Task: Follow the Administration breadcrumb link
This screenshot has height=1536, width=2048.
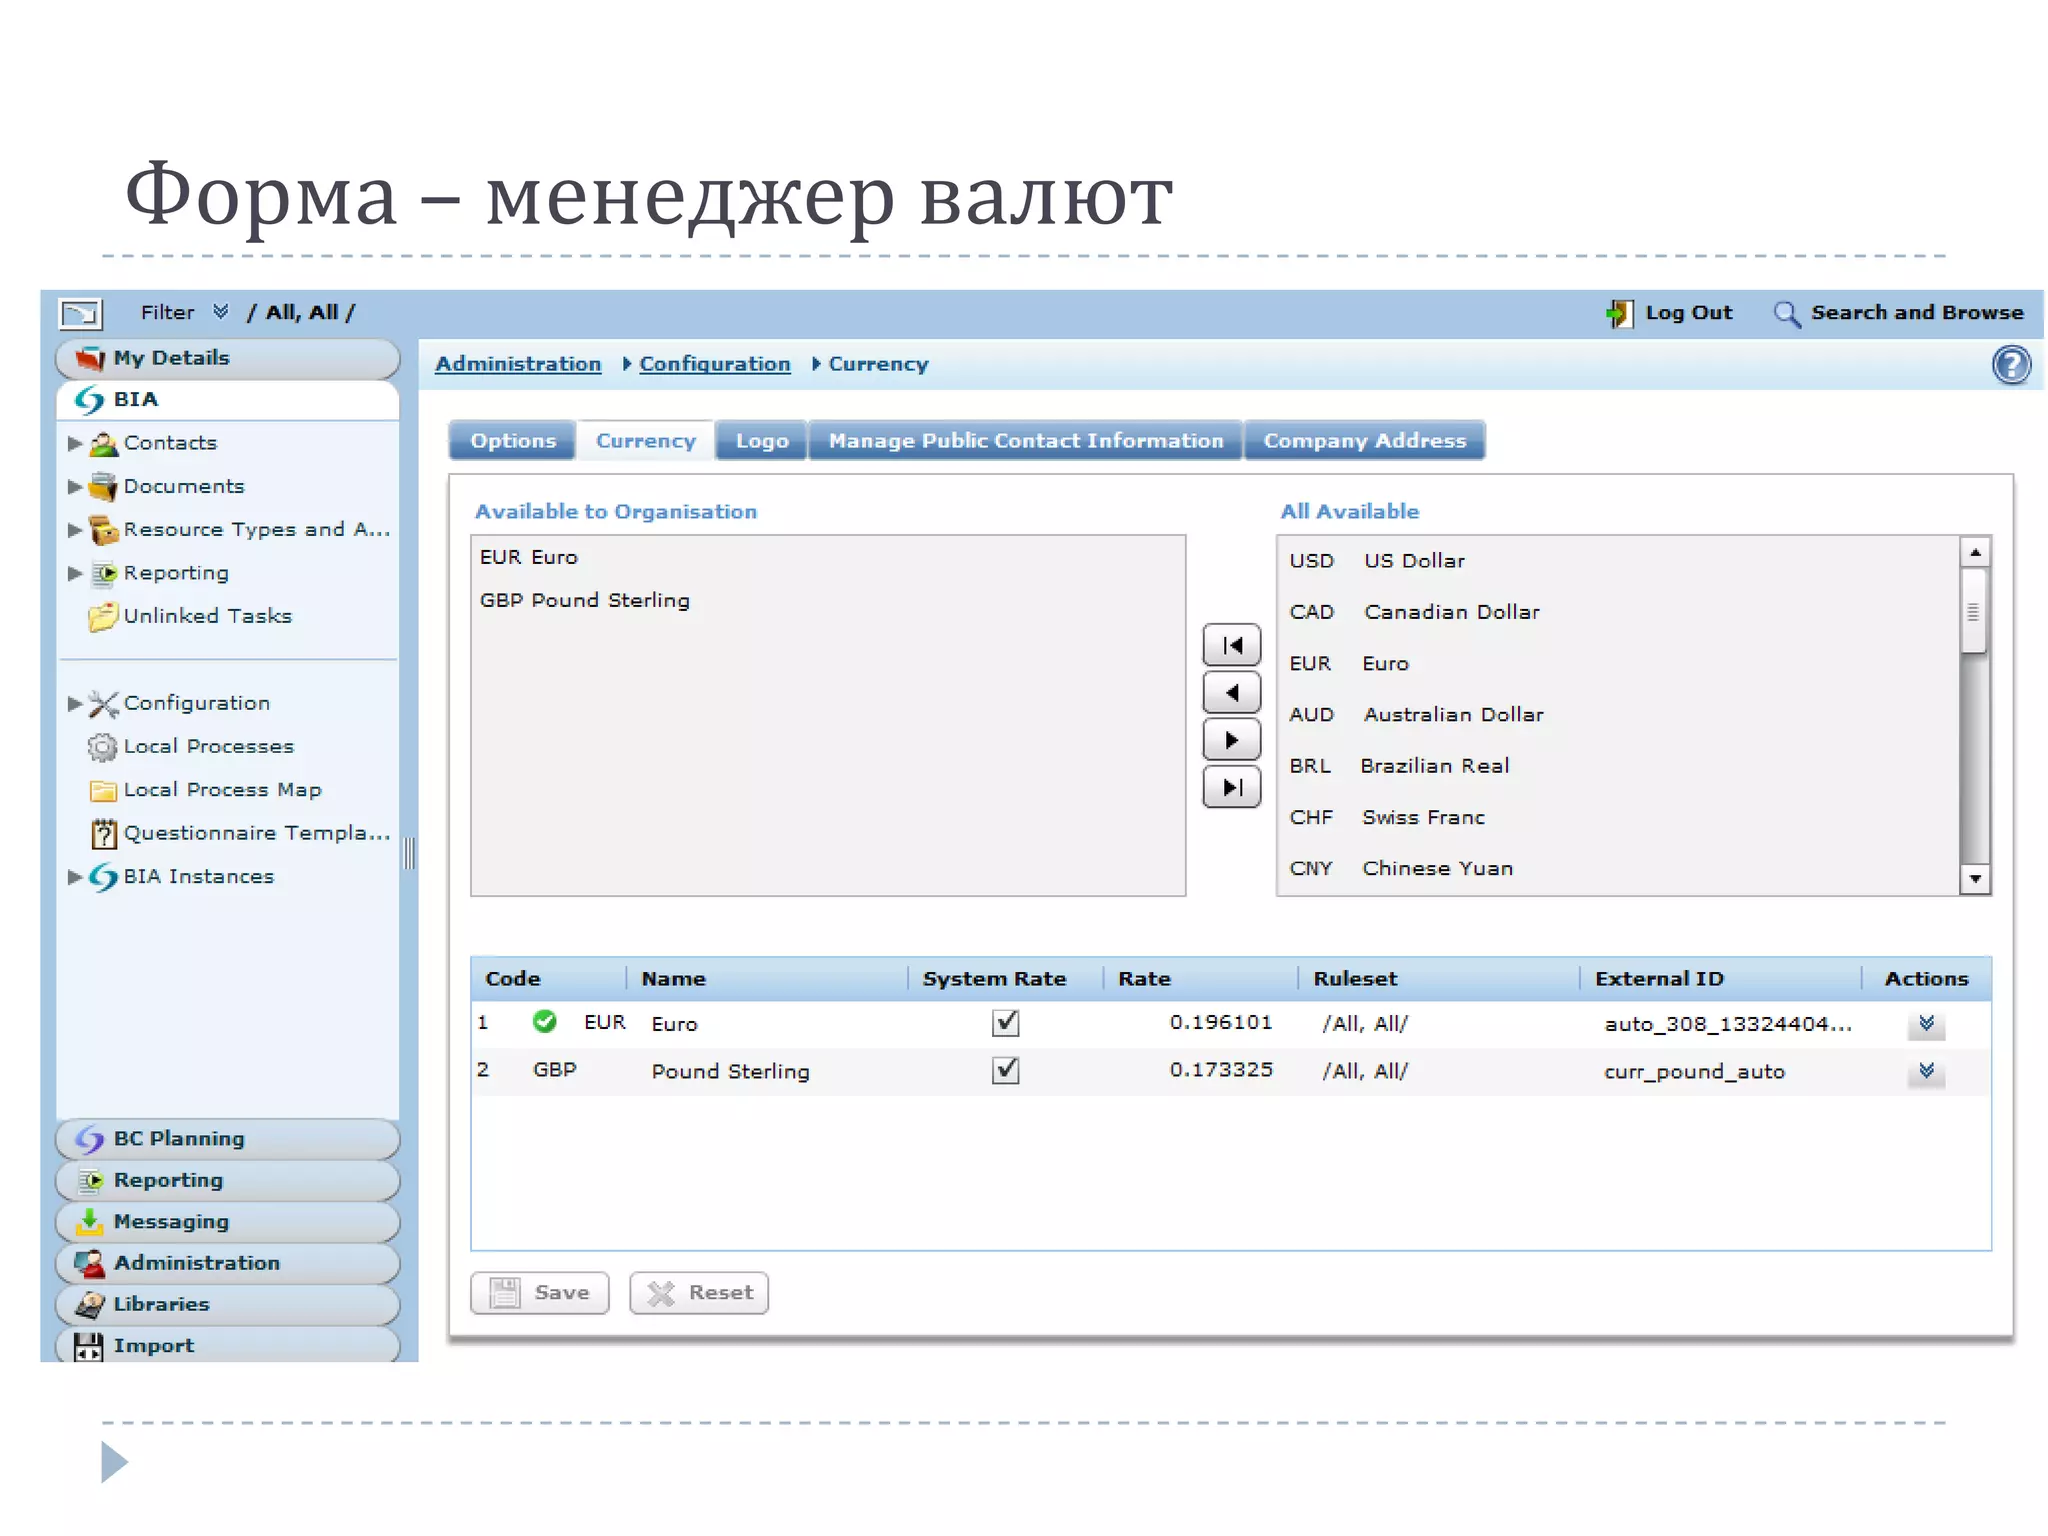Action: point(518,364)
